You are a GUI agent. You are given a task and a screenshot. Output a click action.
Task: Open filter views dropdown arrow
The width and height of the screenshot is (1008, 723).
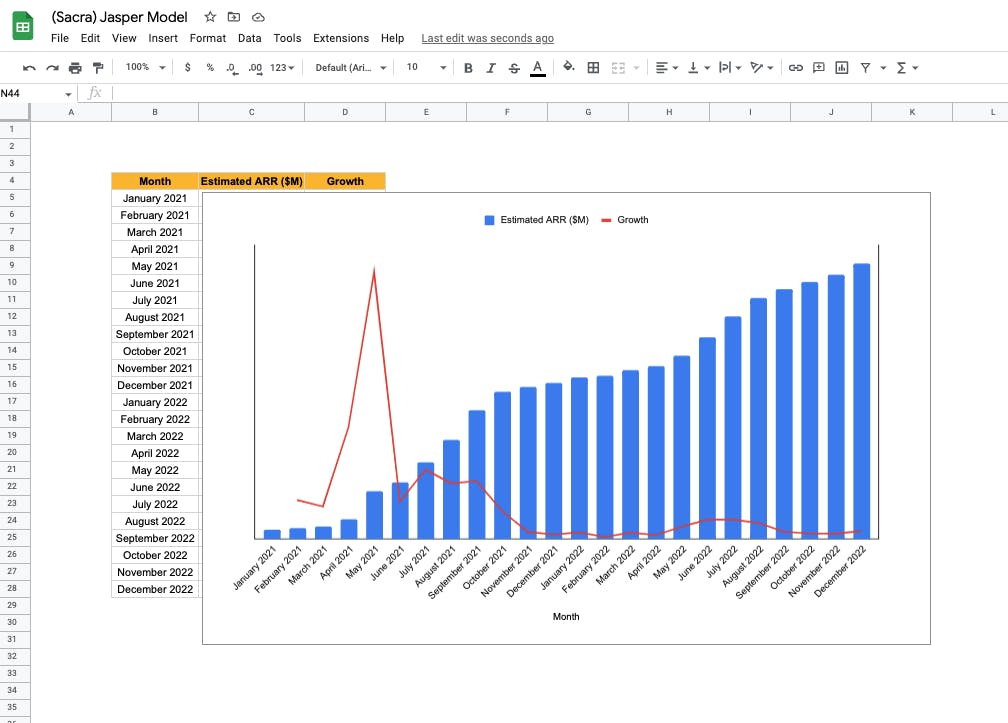pyautogui.click(x=883, y=67)
